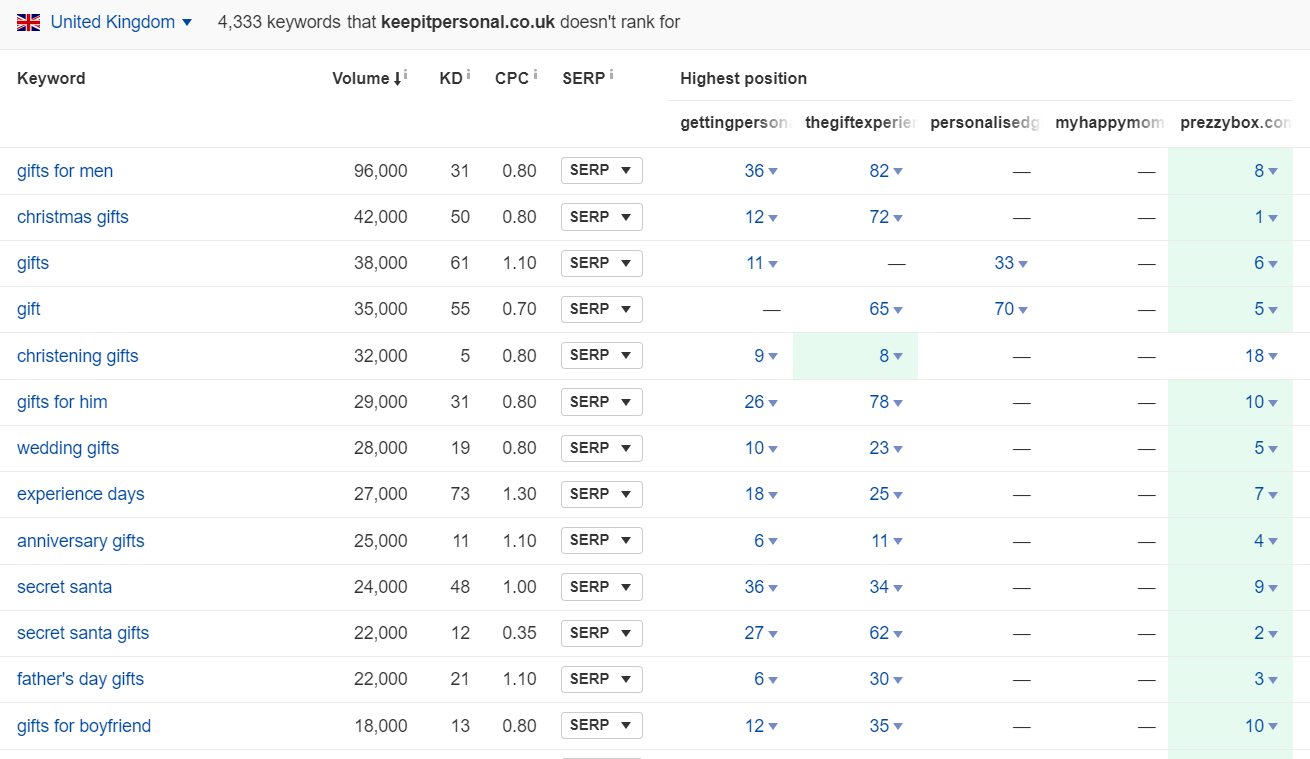This screenshot has width=1310, height=759.
Task: Open highlighted position 8 for 'christening gifts'
Action: [x=891, y=356]
